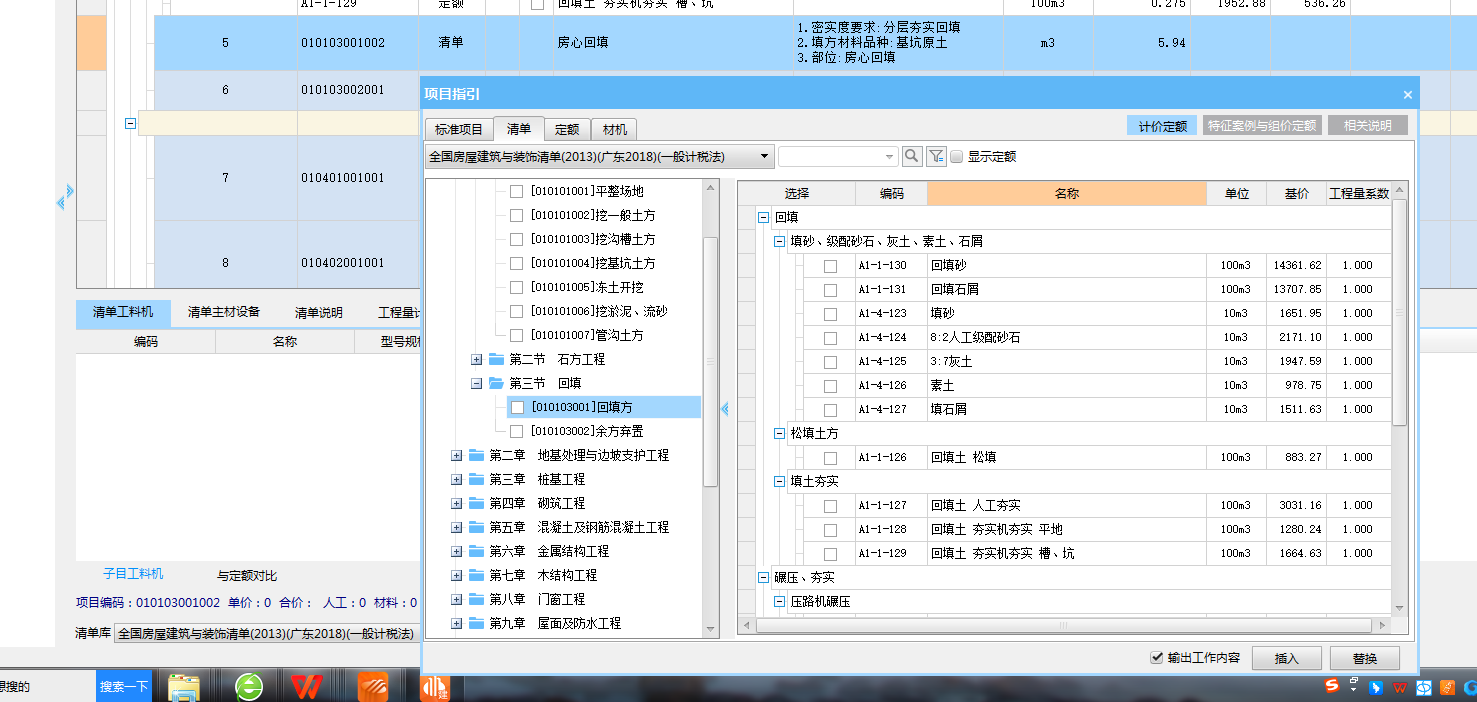
Task: Click the 名称 column header in quota table
Action: pos(1067,194)
